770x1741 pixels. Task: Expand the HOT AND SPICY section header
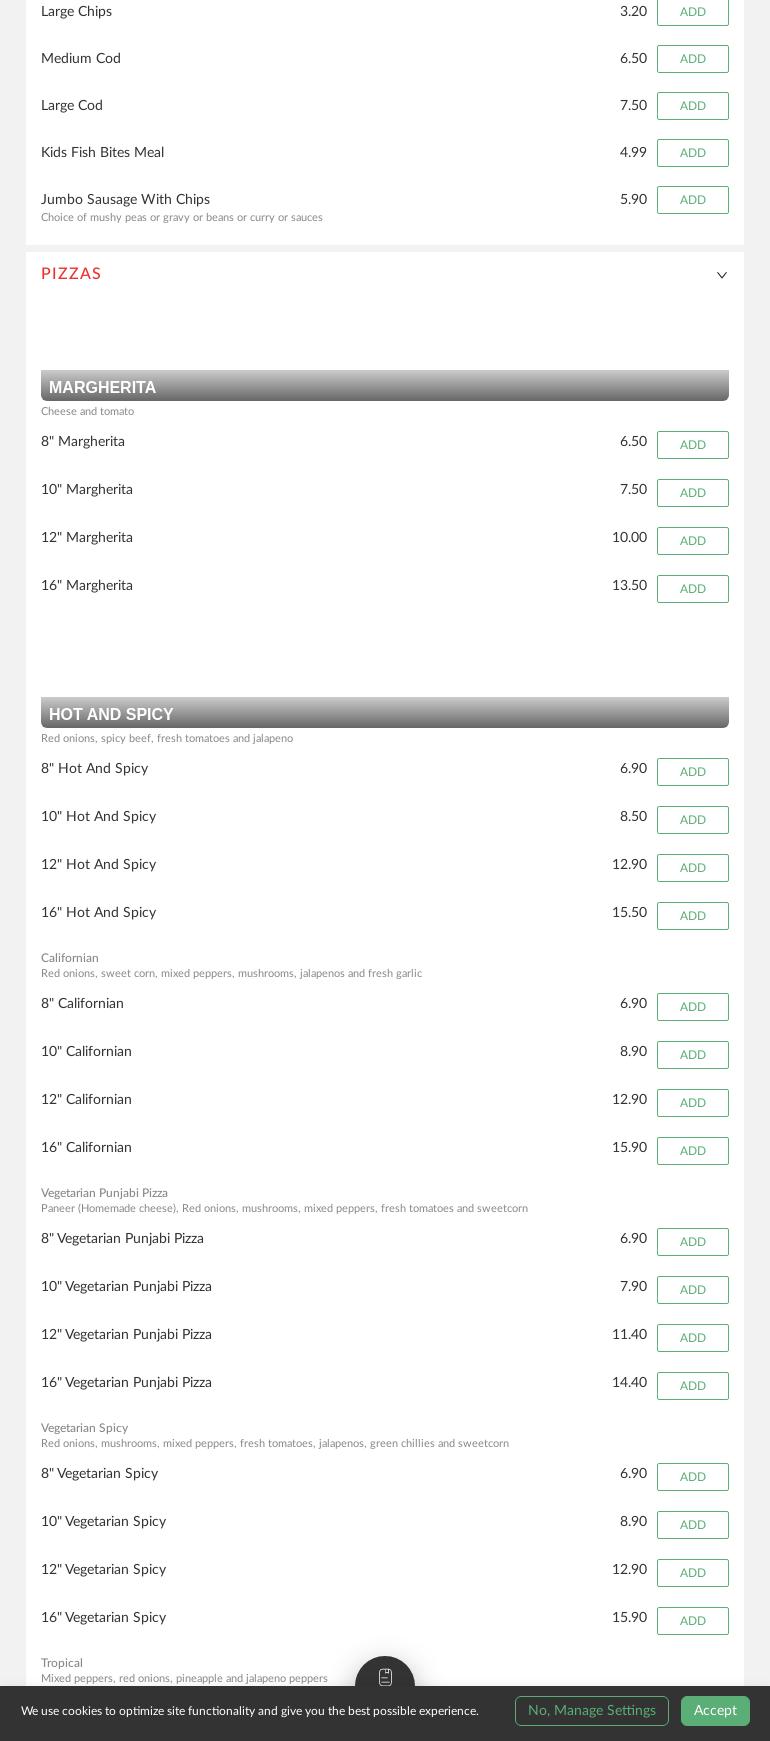coord(385,712)
